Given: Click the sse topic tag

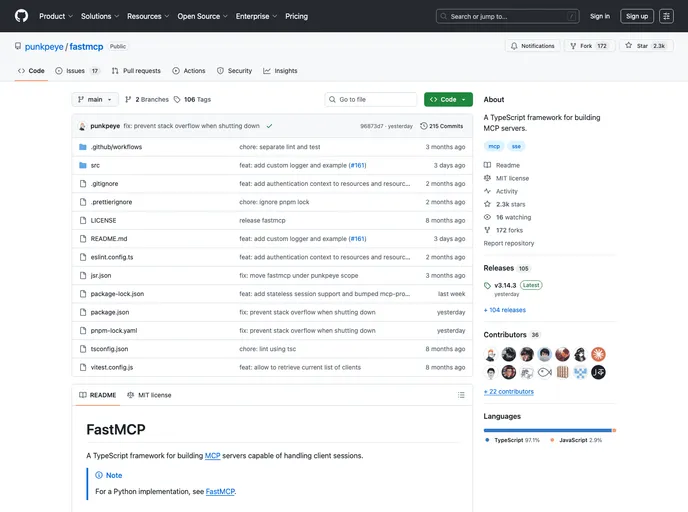Looking at the screenshot, I should click(x=516, y=147).
